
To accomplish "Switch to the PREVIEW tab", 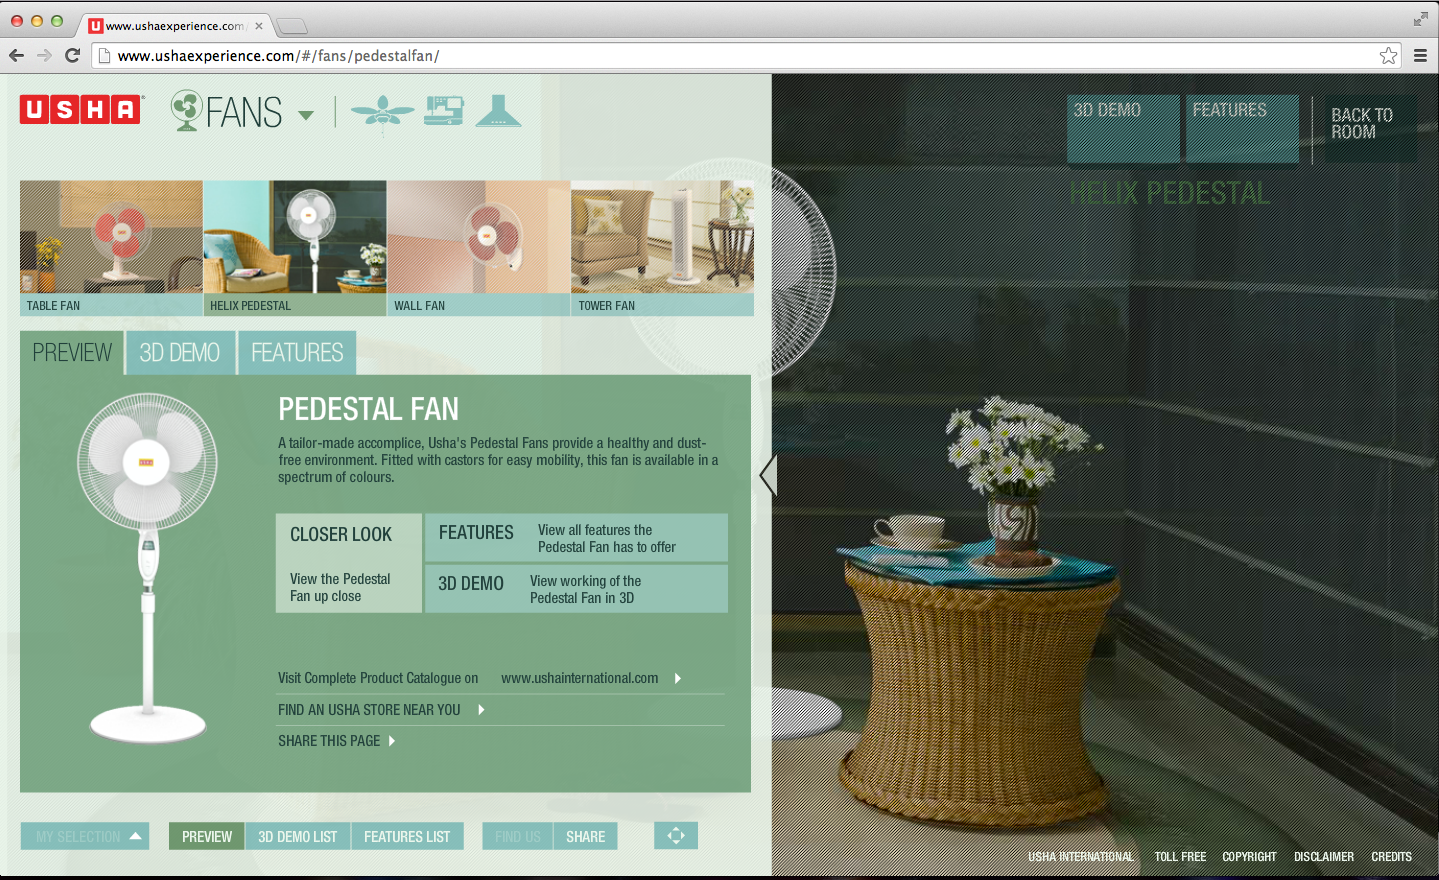I will tap(72, 353).
